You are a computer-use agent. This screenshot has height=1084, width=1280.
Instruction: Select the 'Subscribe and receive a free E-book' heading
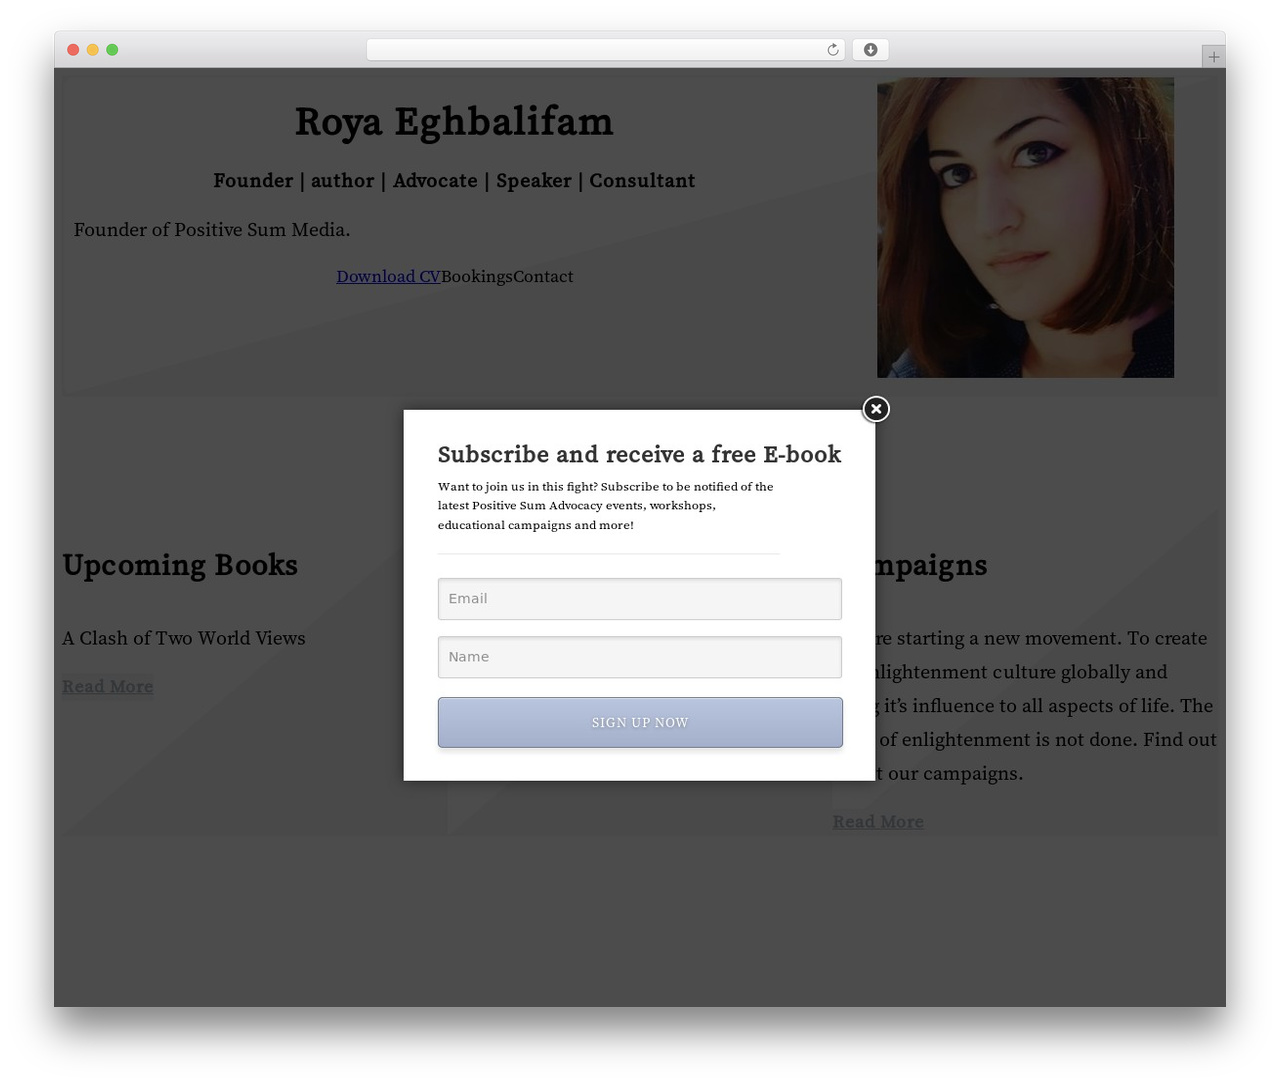pos(640,454)
